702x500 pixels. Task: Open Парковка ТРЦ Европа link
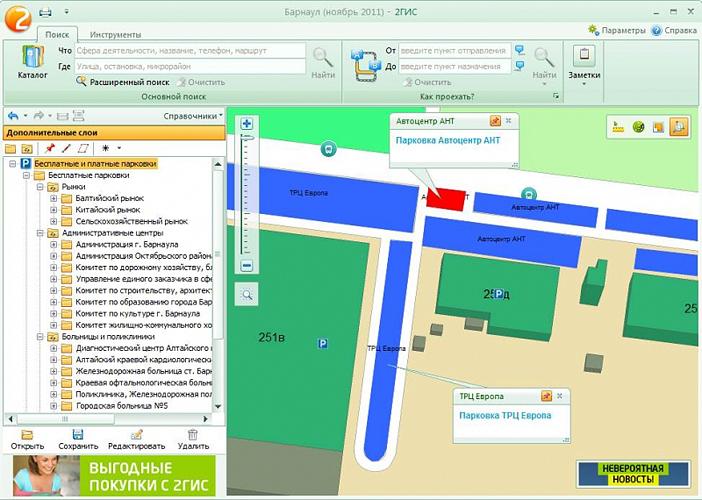(x=505, y=415)
